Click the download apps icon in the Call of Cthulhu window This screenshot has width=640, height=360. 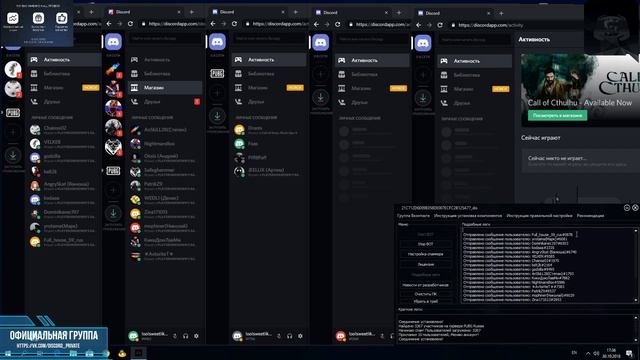pos(423,98)
